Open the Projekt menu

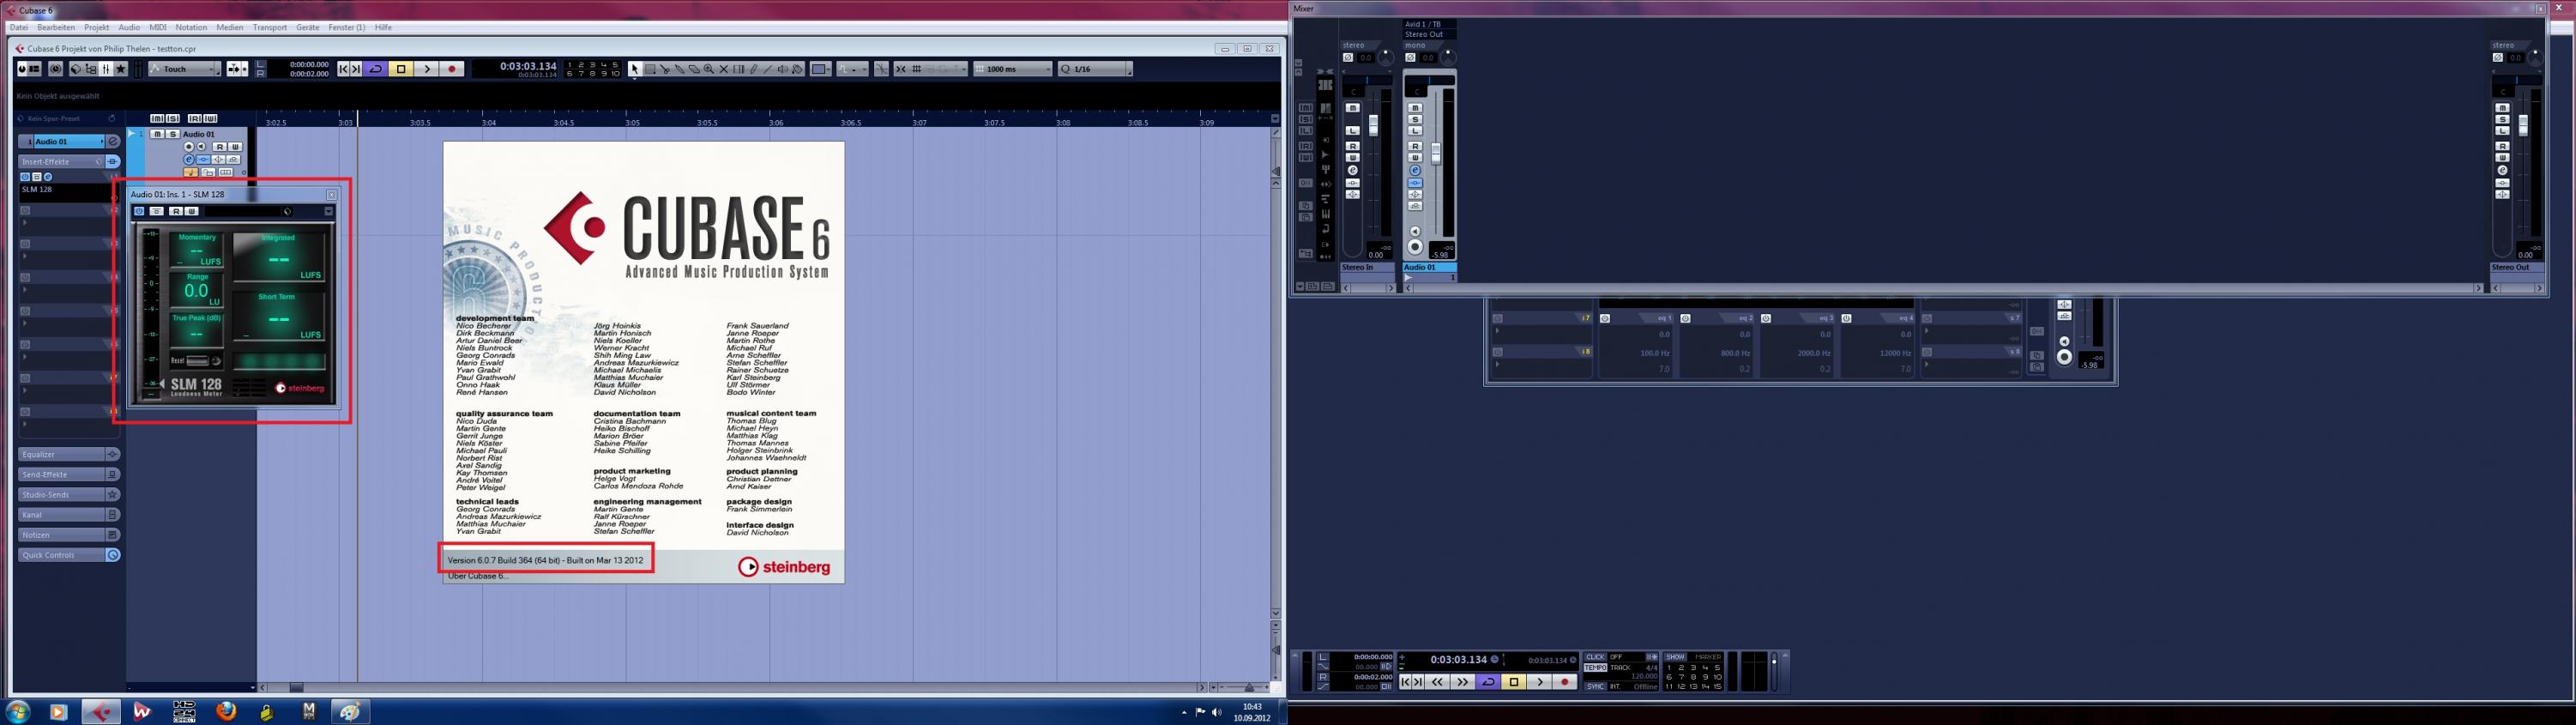pyautogui.click(x=97, y=27)
